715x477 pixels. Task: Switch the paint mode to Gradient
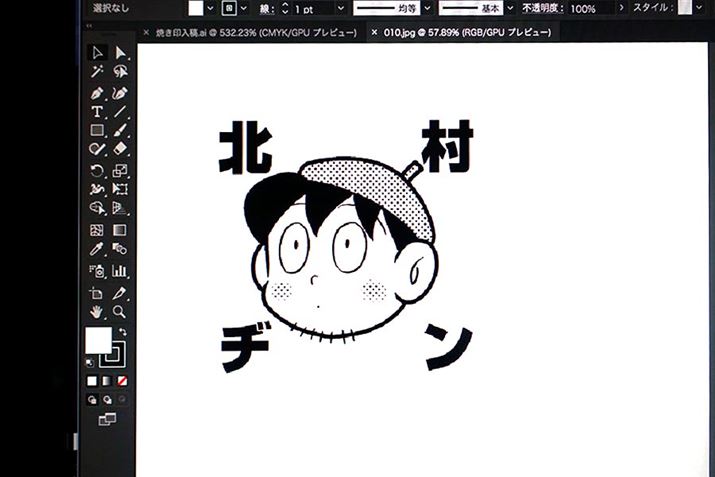tap(106, 381)
